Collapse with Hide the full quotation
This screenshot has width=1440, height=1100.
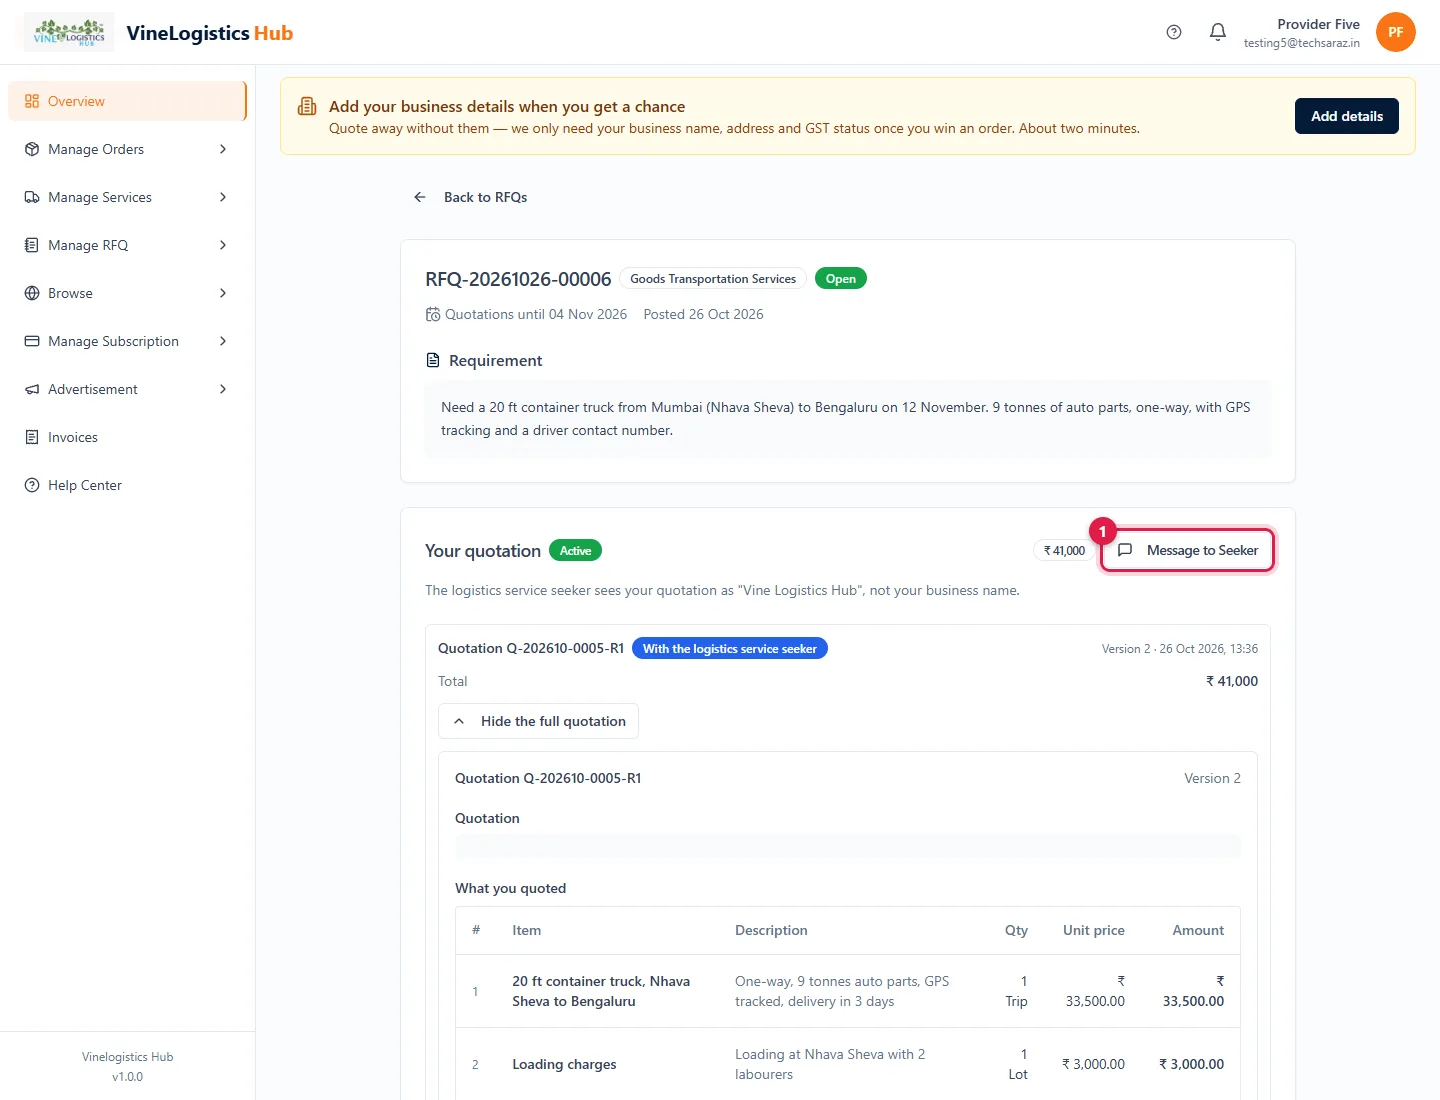click(538, 721)
